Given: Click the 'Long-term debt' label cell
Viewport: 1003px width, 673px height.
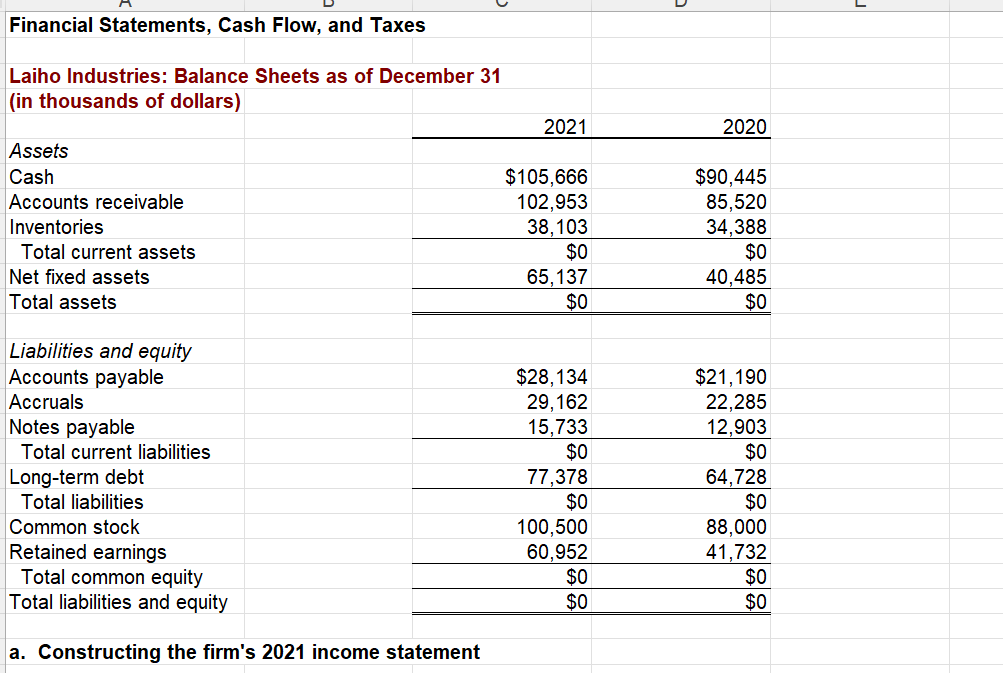Looking at the screenshot, I should 76,477.
